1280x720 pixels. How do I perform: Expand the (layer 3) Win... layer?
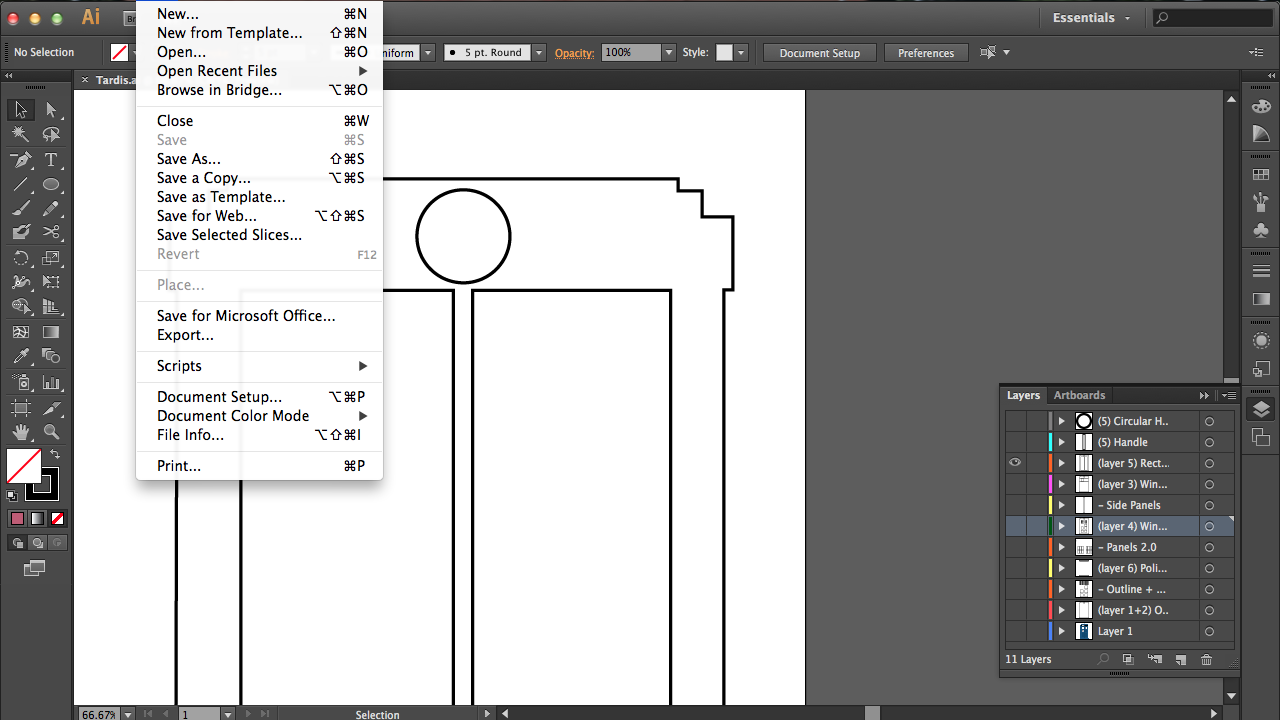pos(1062,484)
